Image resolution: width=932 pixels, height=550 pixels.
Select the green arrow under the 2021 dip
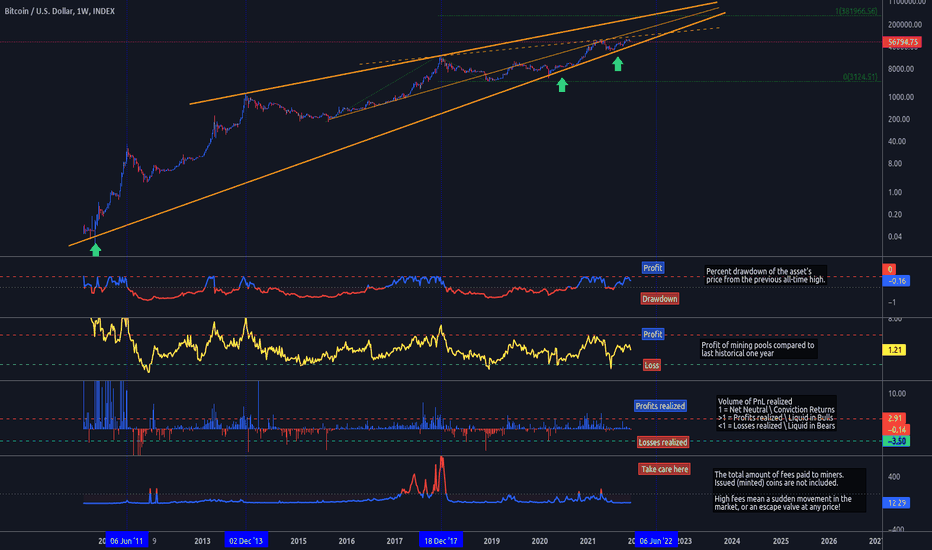click(618, 64)
